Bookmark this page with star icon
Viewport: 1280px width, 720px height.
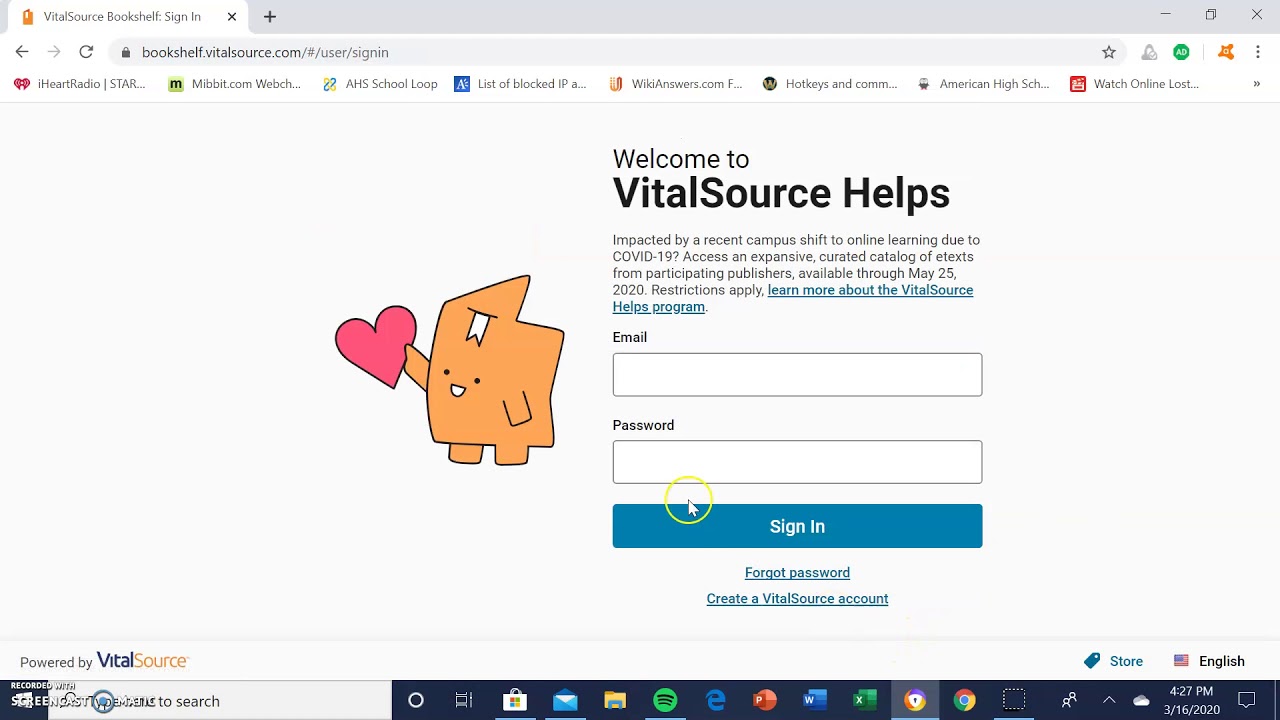(1108, 52)
